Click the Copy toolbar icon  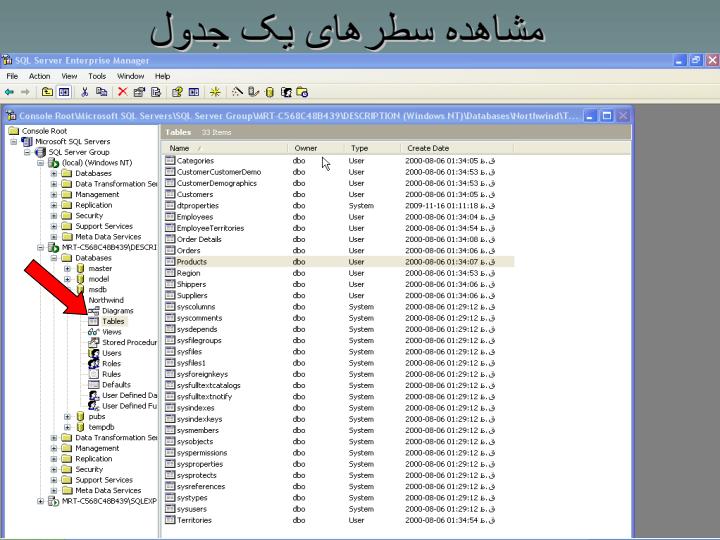101,92
